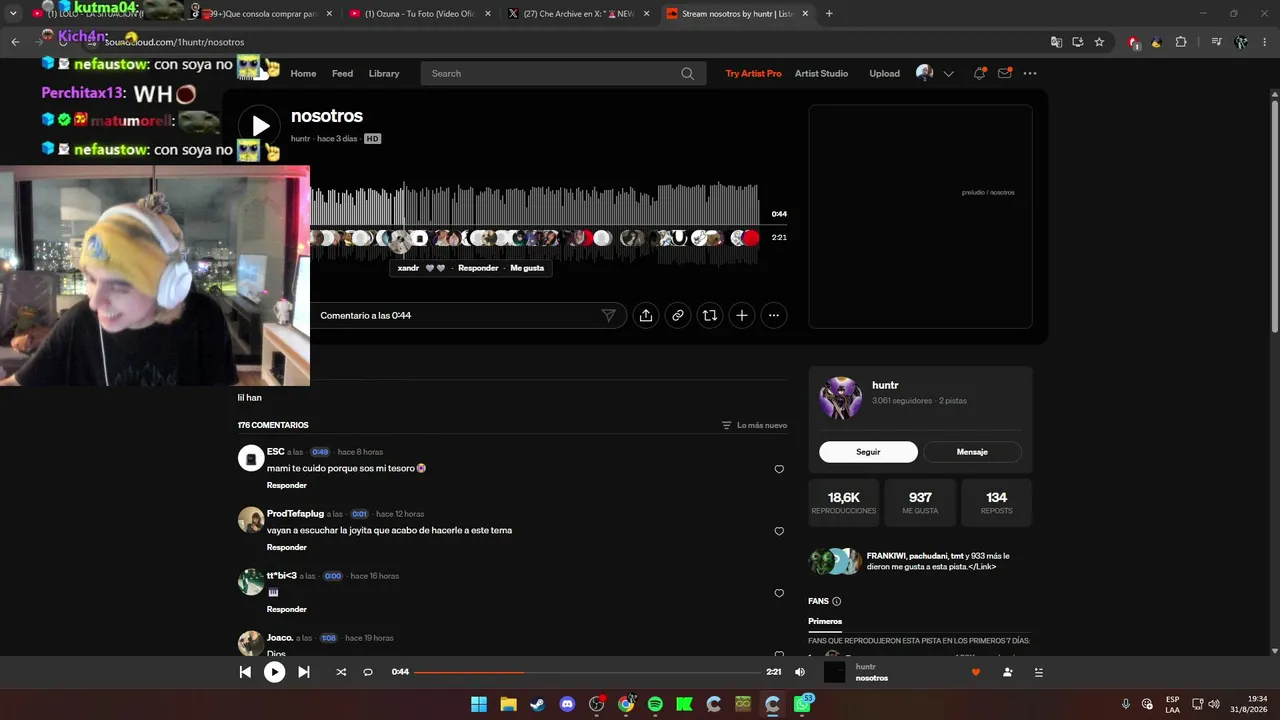Open more track options beside the plus icon
Image resolution: width=1280 pixels, height=720 pixels.
point(774,315)
